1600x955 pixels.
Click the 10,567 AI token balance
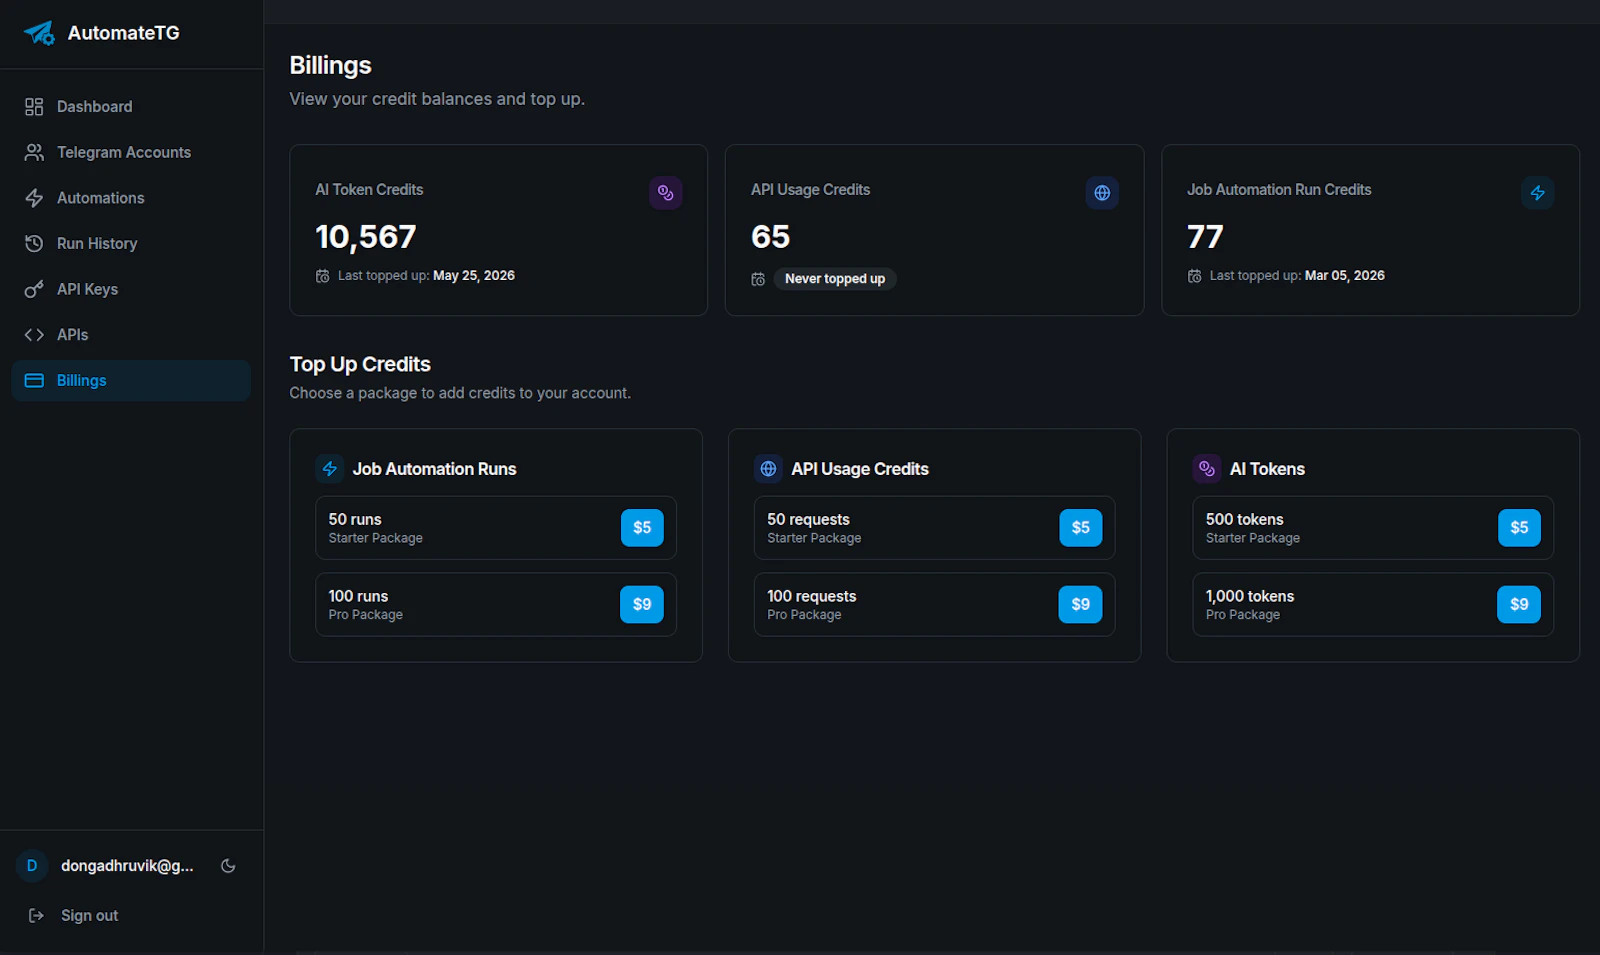tap(366, 237)
